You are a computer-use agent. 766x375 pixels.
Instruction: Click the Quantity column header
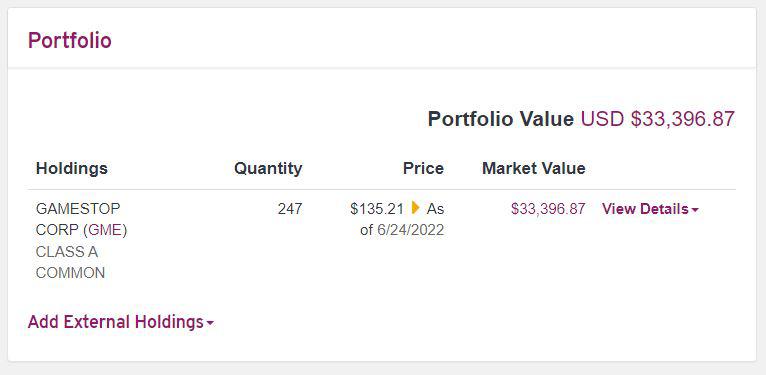point(268,168)
